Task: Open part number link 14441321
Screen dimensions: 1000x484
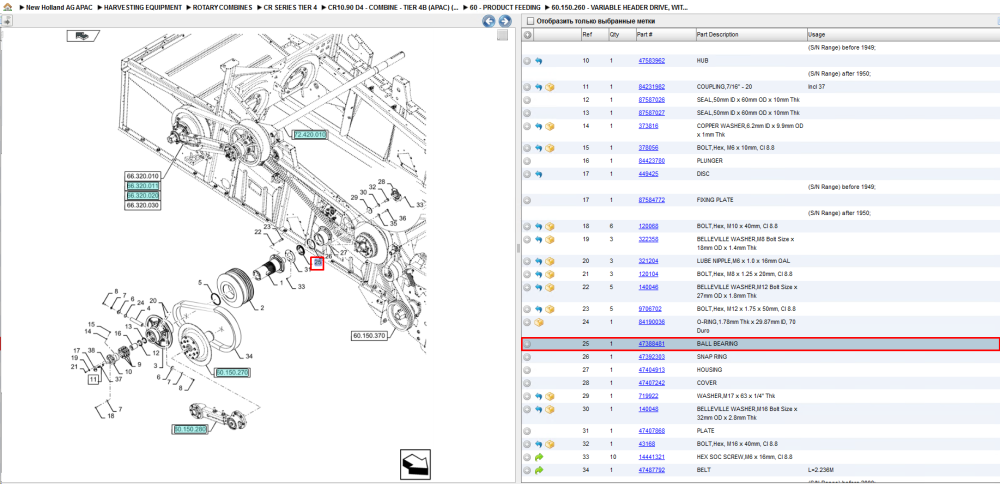Action: 652,457
